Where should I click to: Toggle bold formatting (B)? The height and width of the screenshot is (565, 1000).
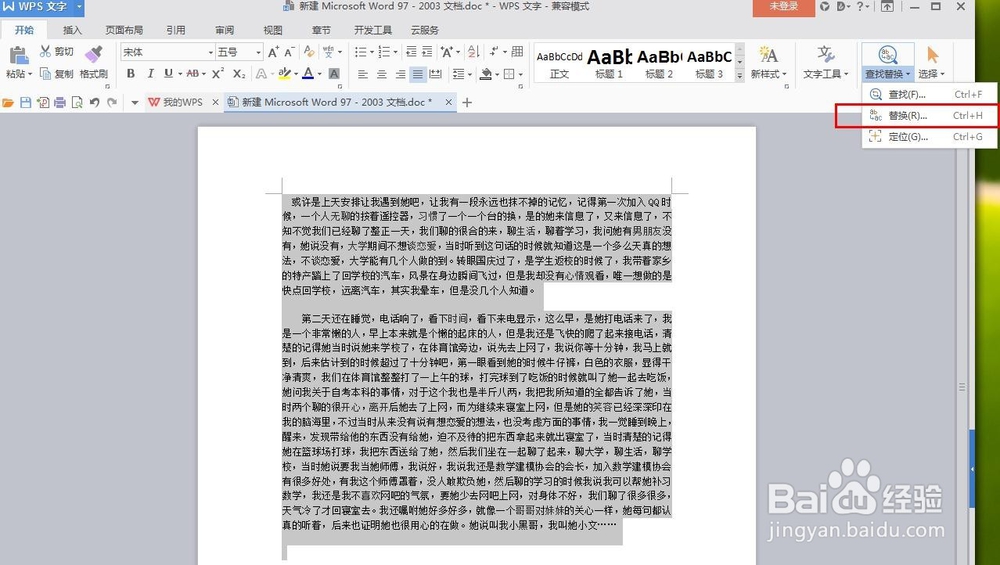coord(131,74)
